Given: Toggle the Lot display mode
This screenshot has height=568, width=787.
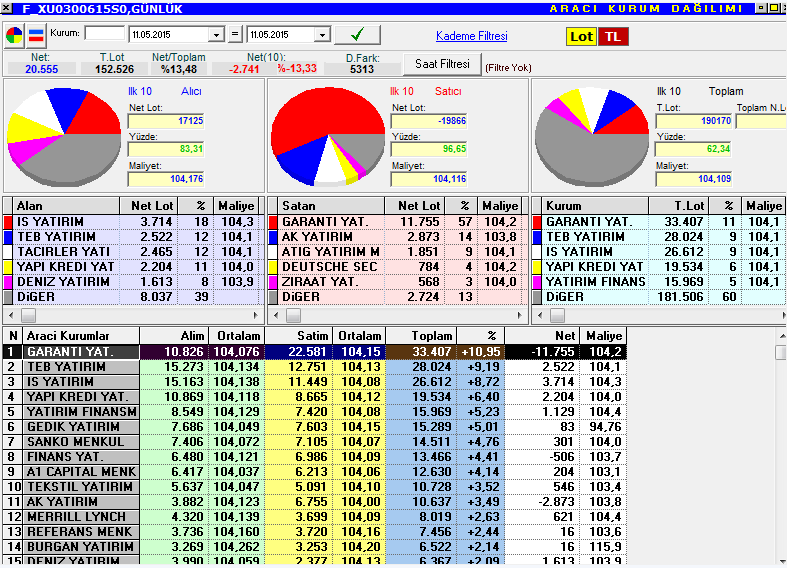Looking at the screenshot, I should click(x=581, y=37).
